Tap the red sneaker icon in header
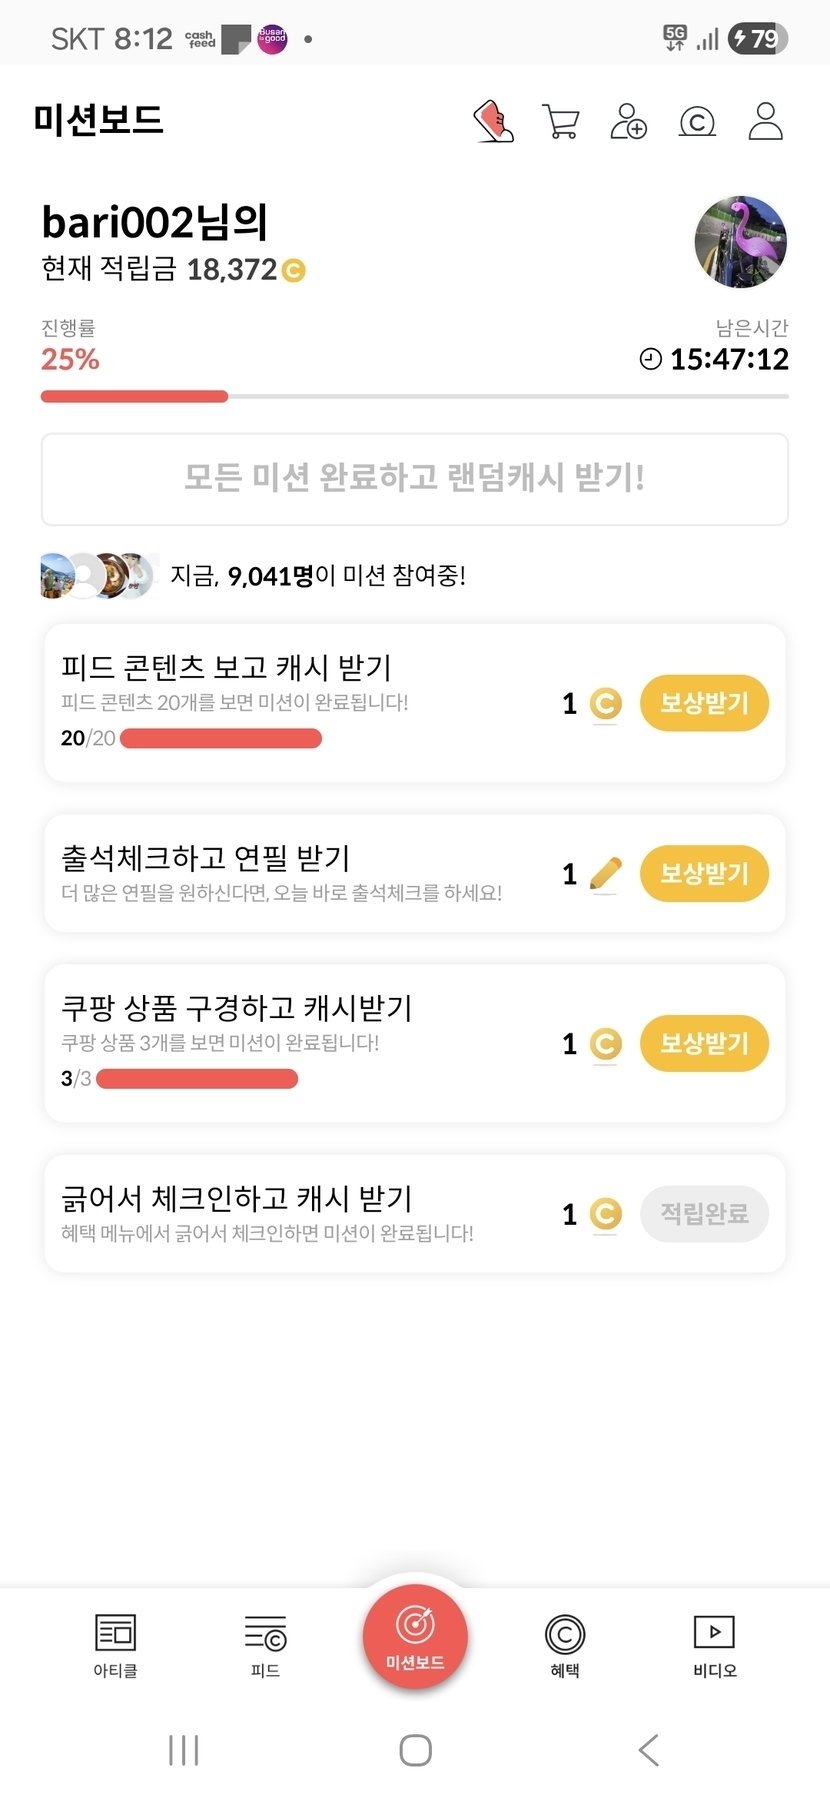The height and width of the screenshot is (1798, 830). [493, 121]
